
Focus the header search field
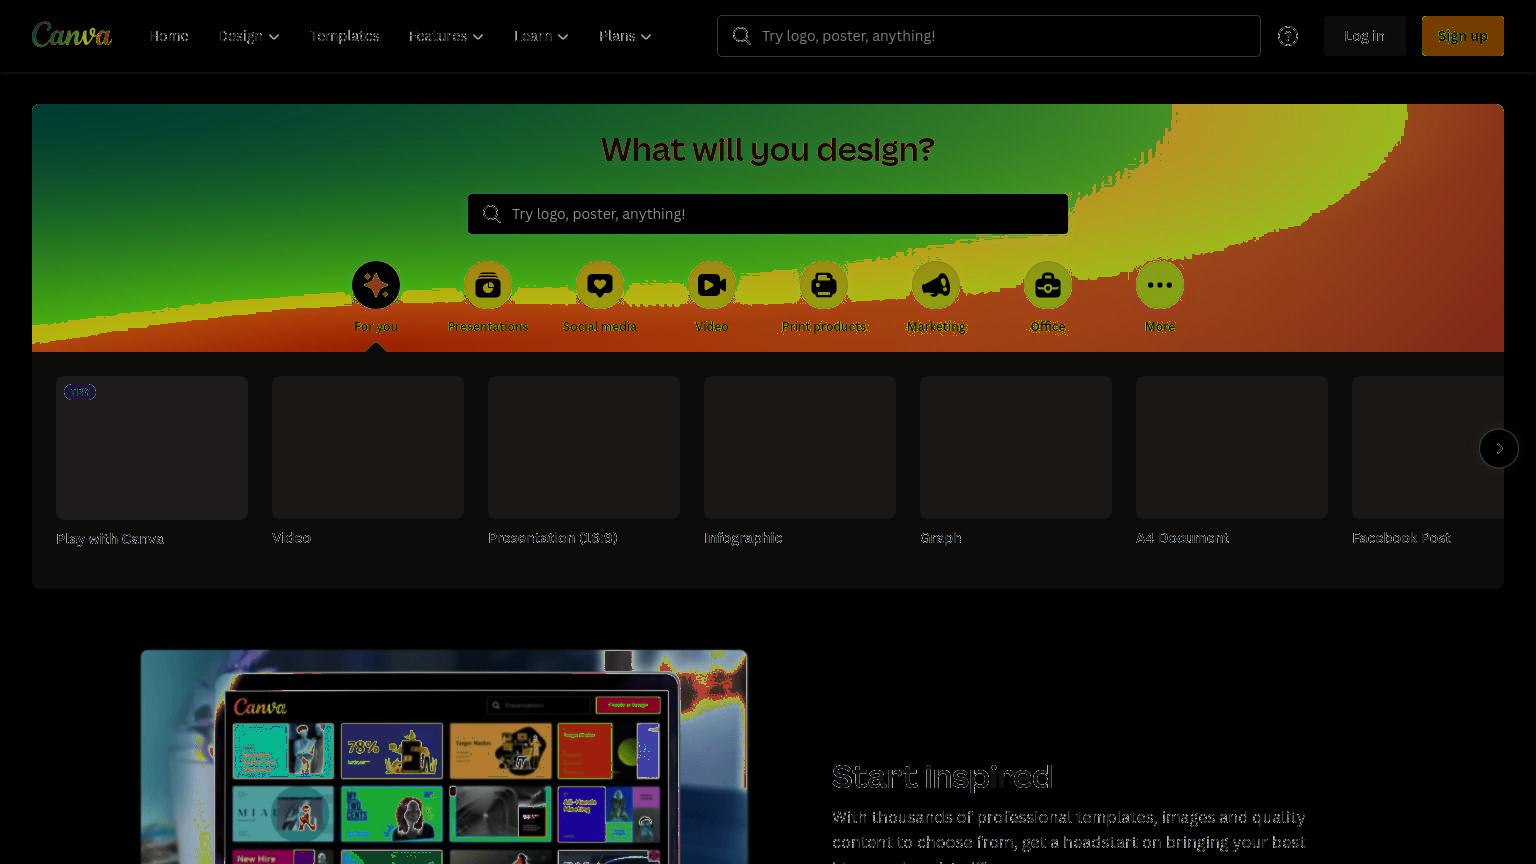coord(988,36)
